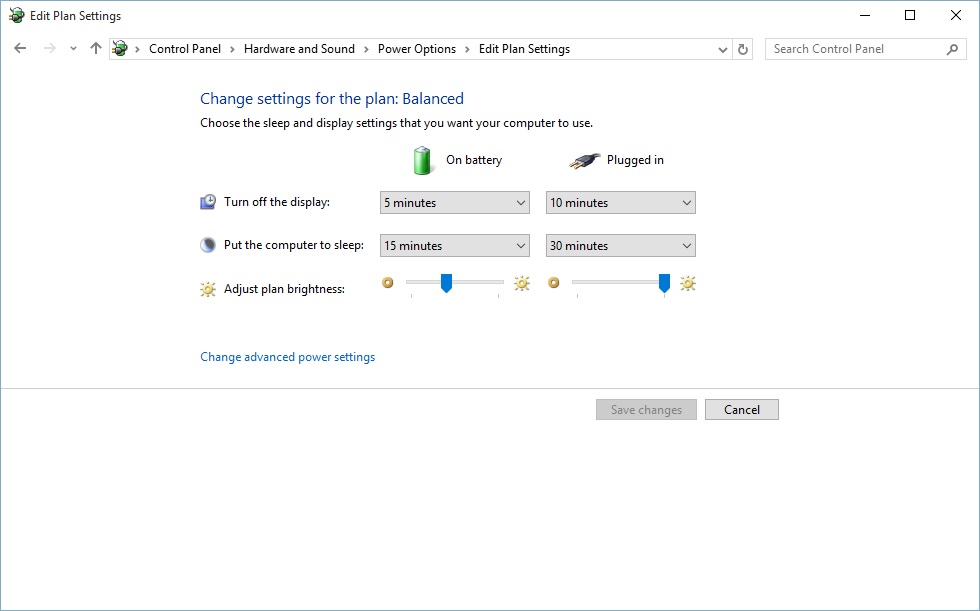The height and width of the screenshot is (611, 980).
Task: Maximize the Edit Plan Settings window
Action: click(x=910, y=16)
